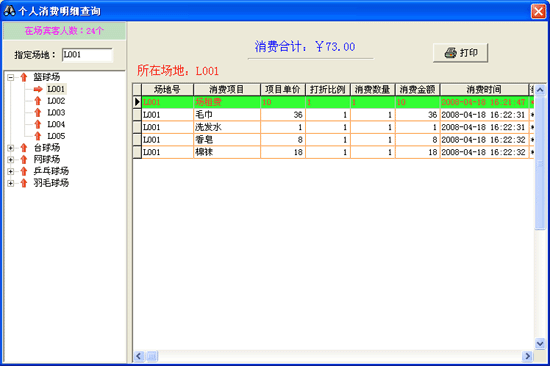Click the horizontal scrollbar right arrow
The width and height of the screenshot is (550, 366).
pyautogui.click(x=527, y=357)
